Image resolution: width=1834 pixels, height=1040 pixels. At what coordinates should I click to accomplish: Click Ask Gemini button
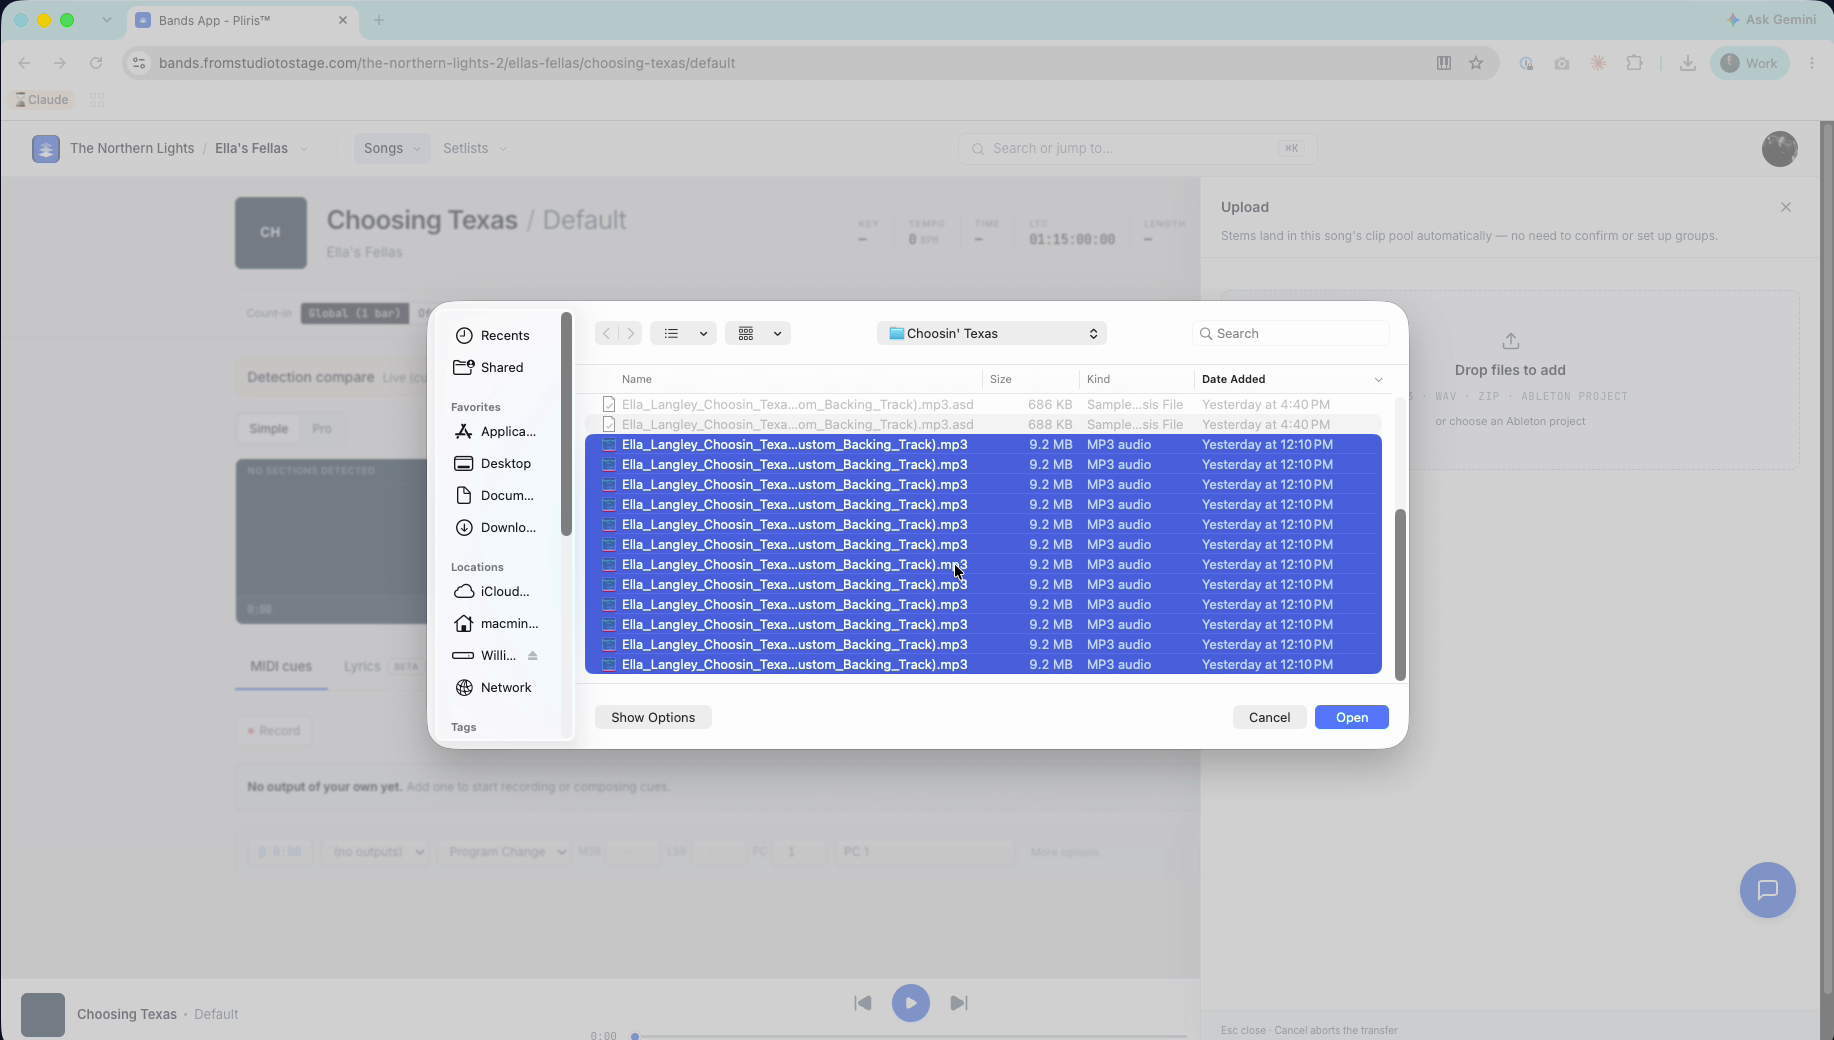(x=1771, y=19)
